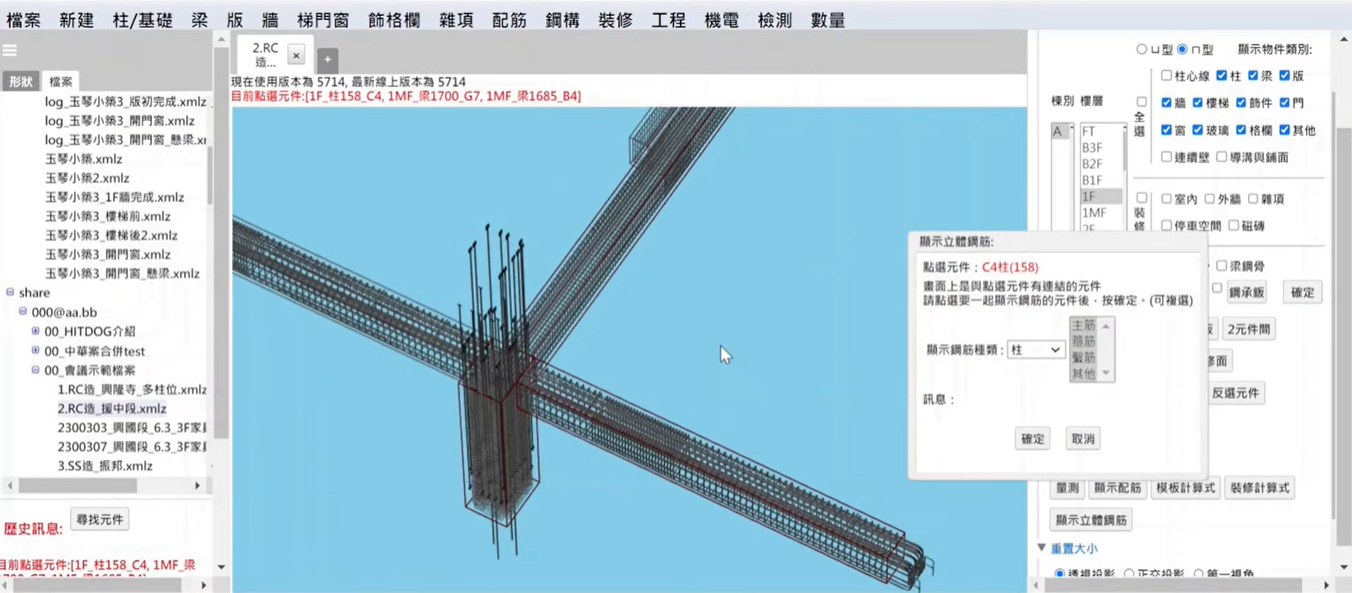Click the 尋找元件 button

100,520
